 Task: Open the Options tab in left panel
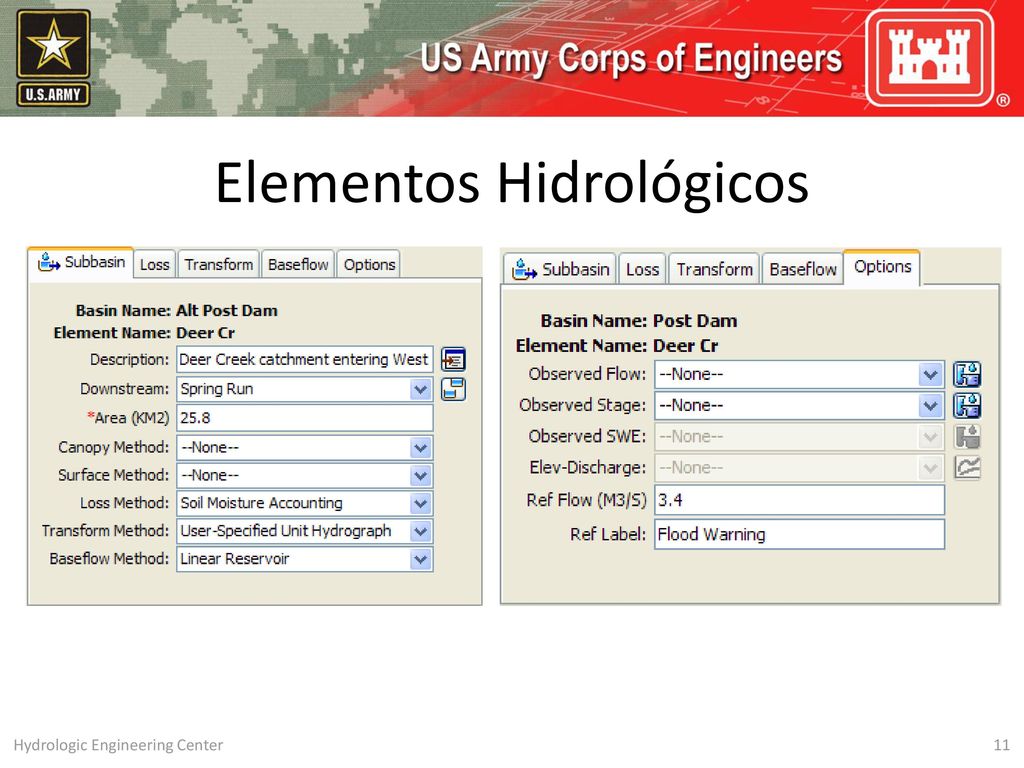point(369,264)
